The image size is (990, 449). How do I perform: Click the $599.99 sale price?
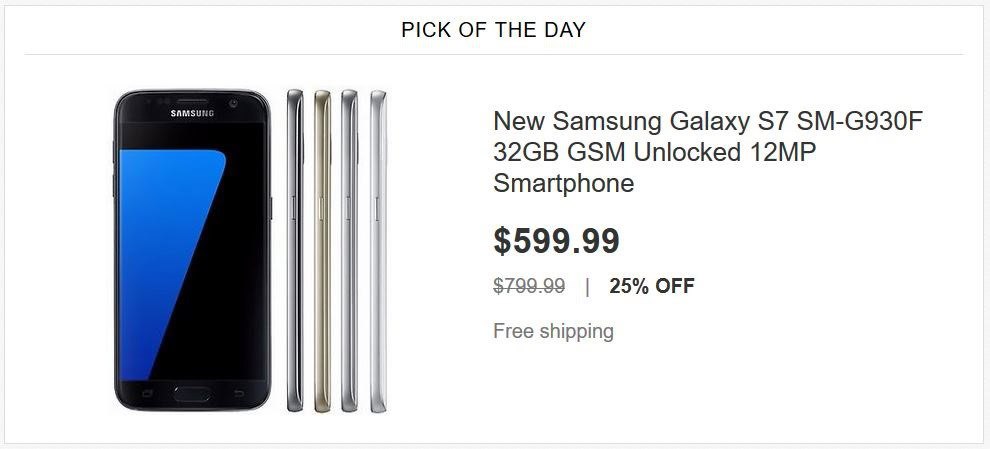click(556, 241)
